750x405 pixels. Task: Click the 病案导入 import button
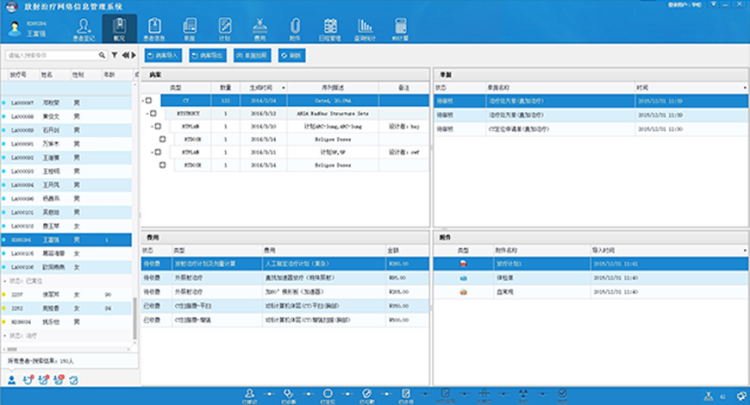164,56
